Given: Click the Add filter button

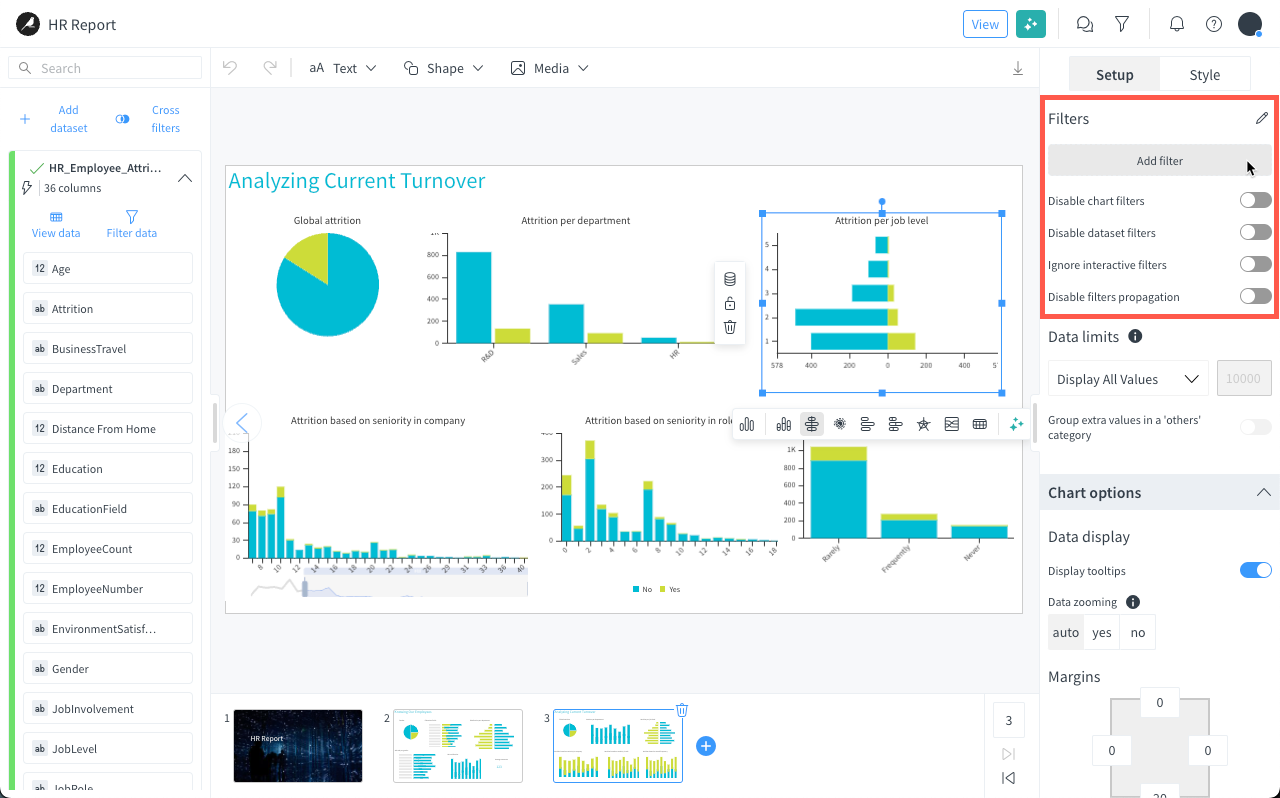Looking at the screenshot, I should point(1159,161).
